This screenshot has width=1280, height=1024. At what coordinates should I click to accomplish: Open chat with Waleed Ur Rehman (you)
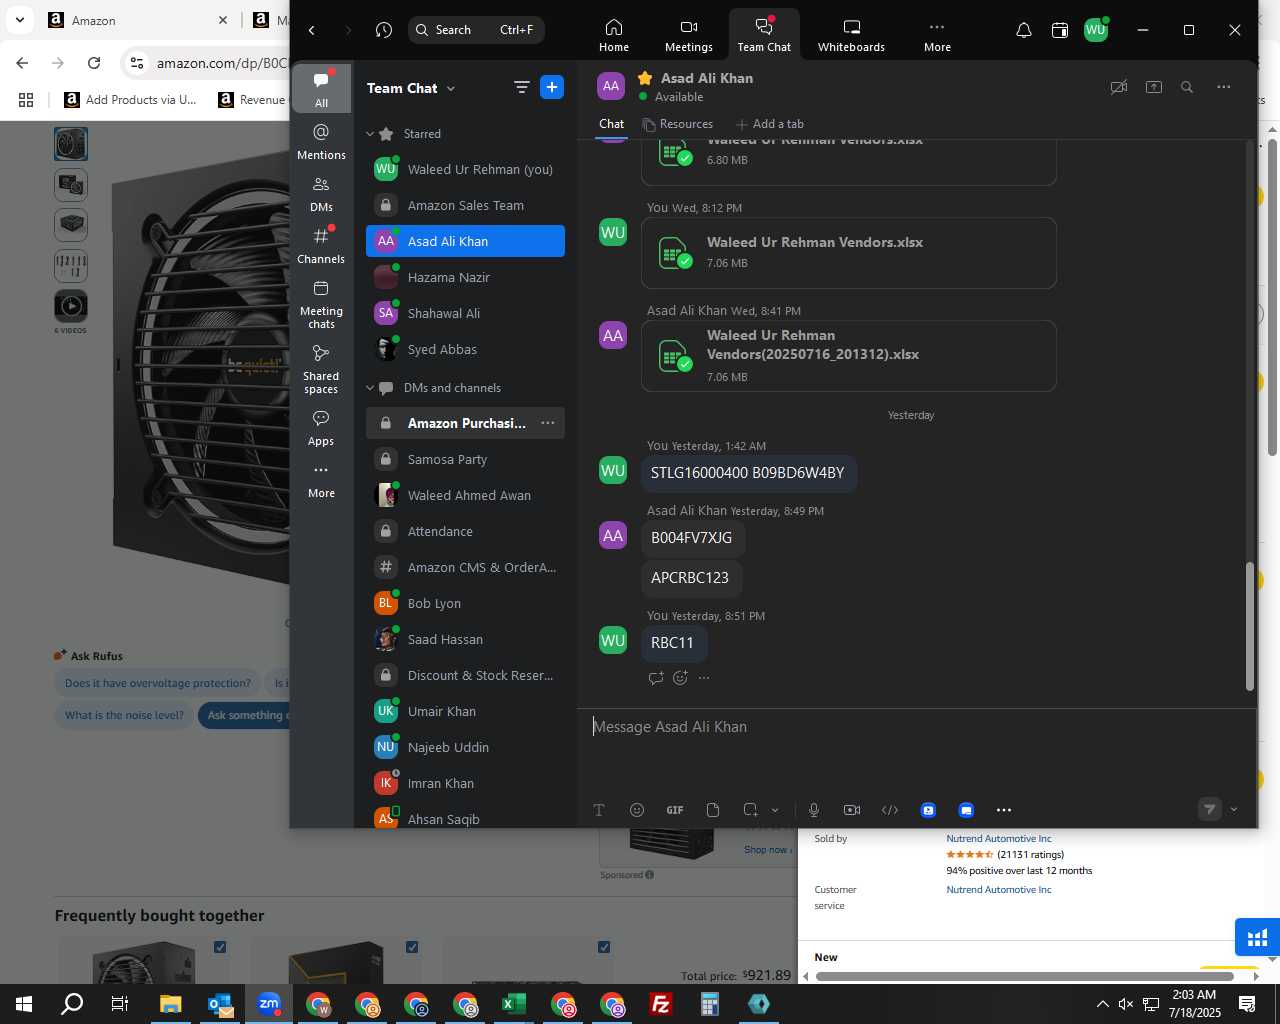coord(466,169)
